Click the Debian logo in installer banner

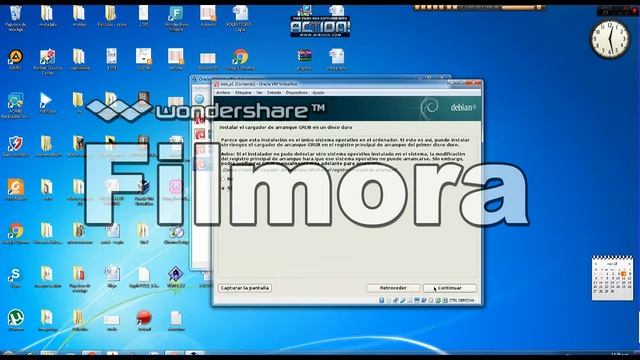429,107
